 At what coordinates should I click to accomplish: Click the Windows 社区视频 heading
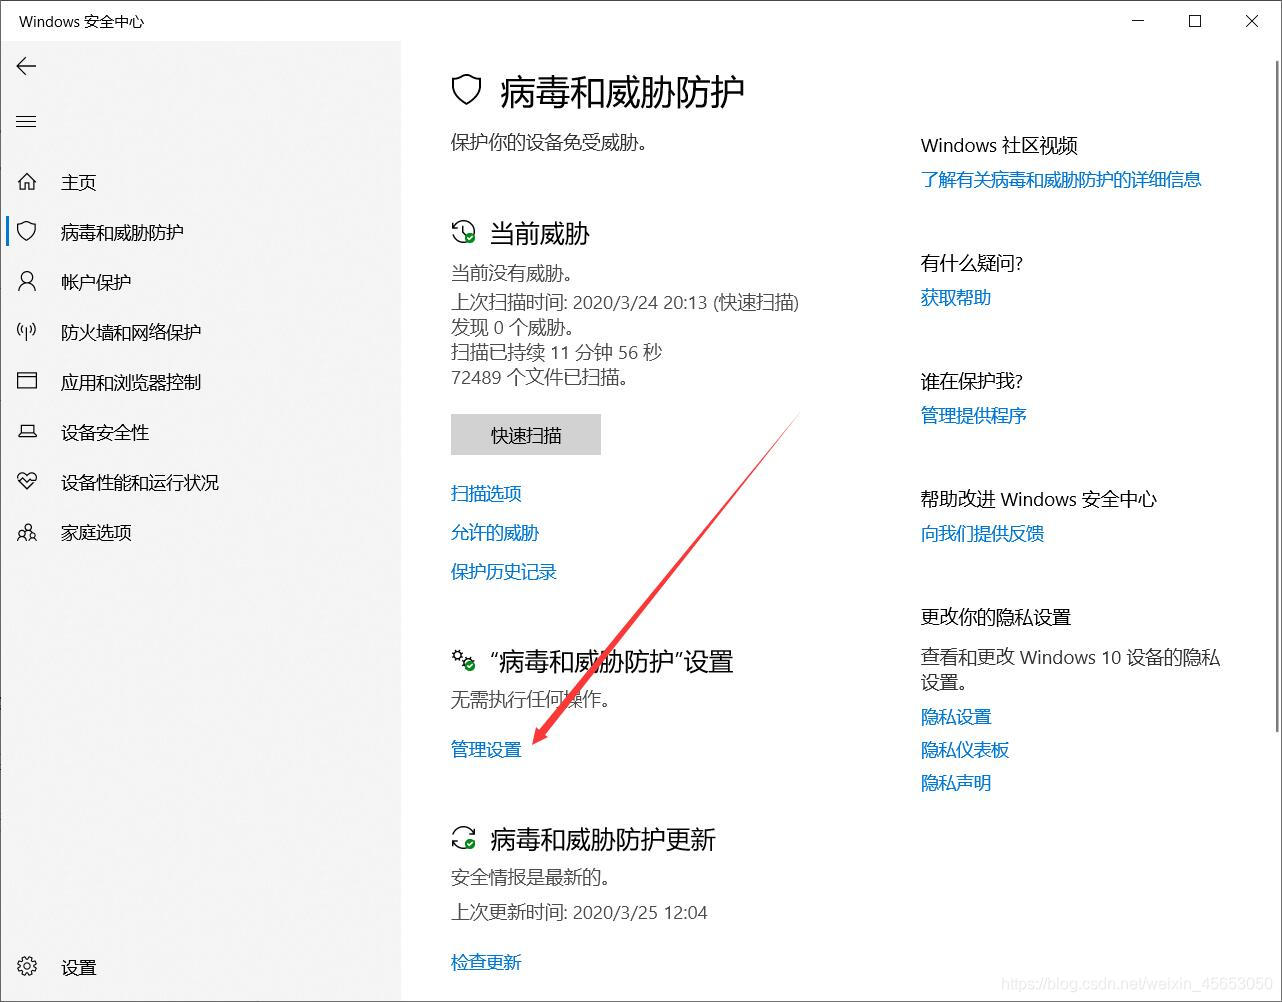point(999,145)
